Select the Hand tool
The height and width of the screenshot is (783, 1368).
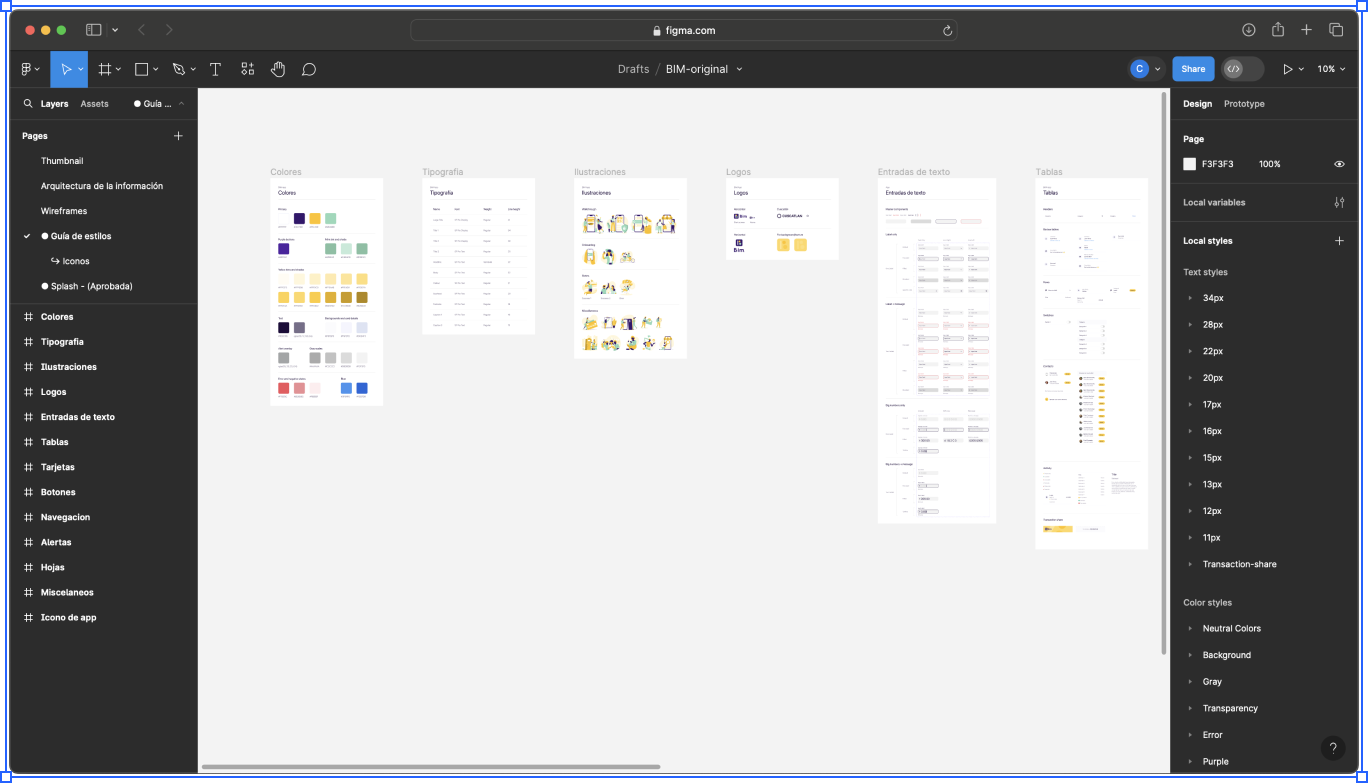tap(278, 69)
